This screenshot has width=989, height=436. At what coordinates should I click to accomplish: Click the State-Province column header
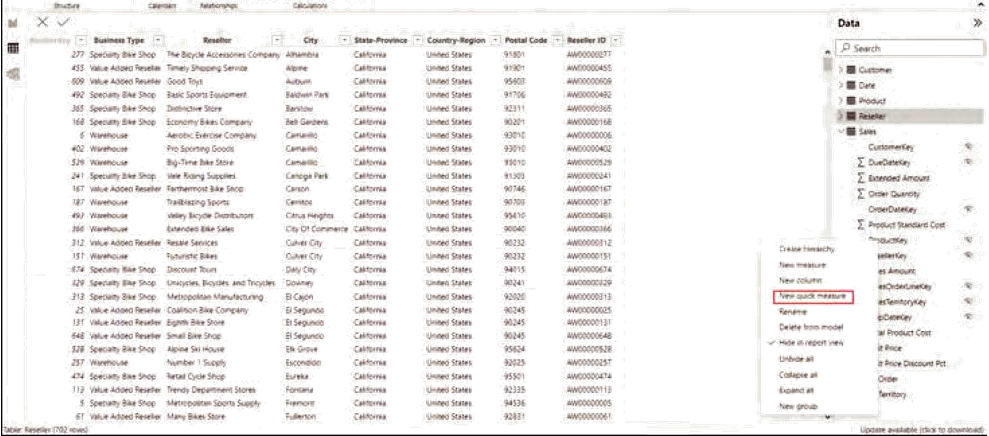pyautogui.click(x=380, y=40)
